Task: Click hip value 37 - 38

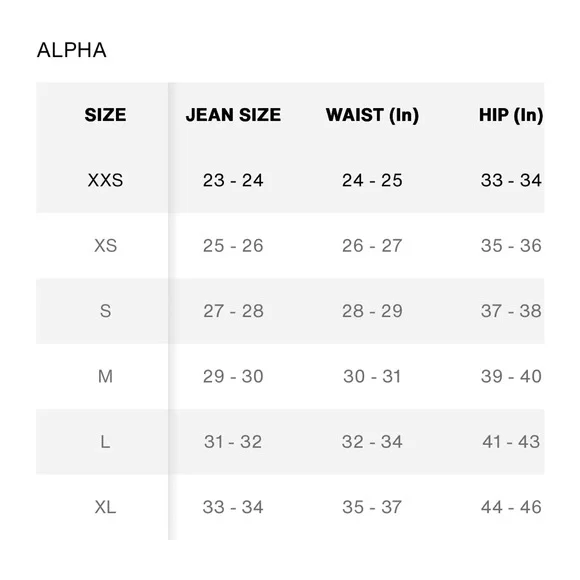Action: tap(511, 311)
